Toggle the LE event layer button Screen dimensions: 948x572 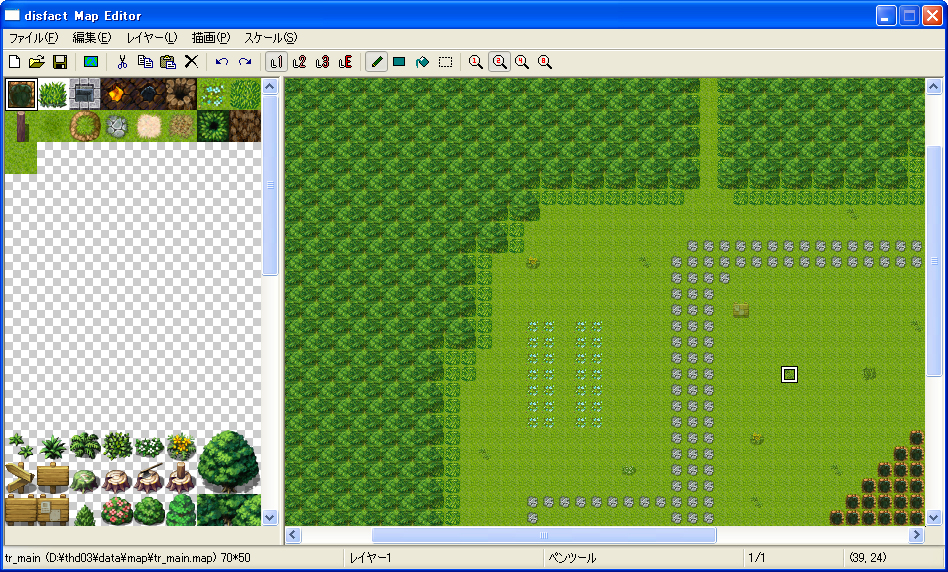coord(345,62)
